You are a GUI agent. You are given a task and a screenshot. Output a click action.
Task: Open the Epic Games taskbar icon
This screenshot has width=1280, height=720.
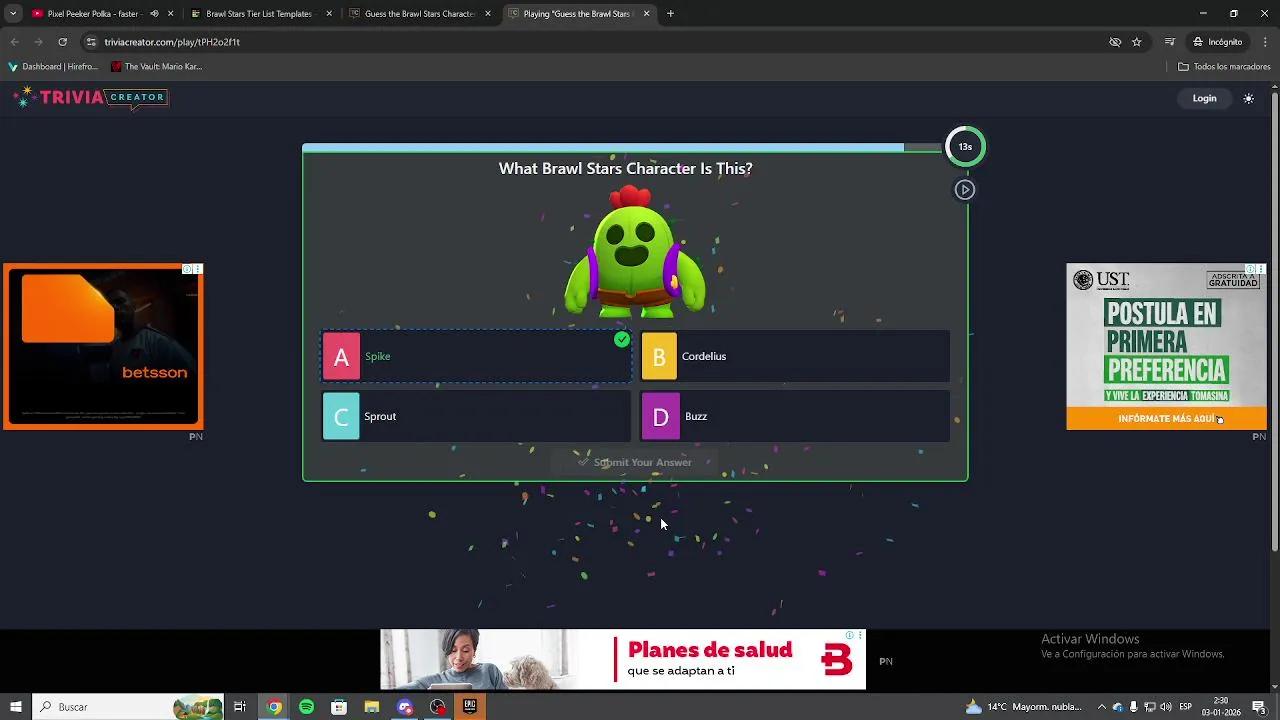[x=470, y=707]
